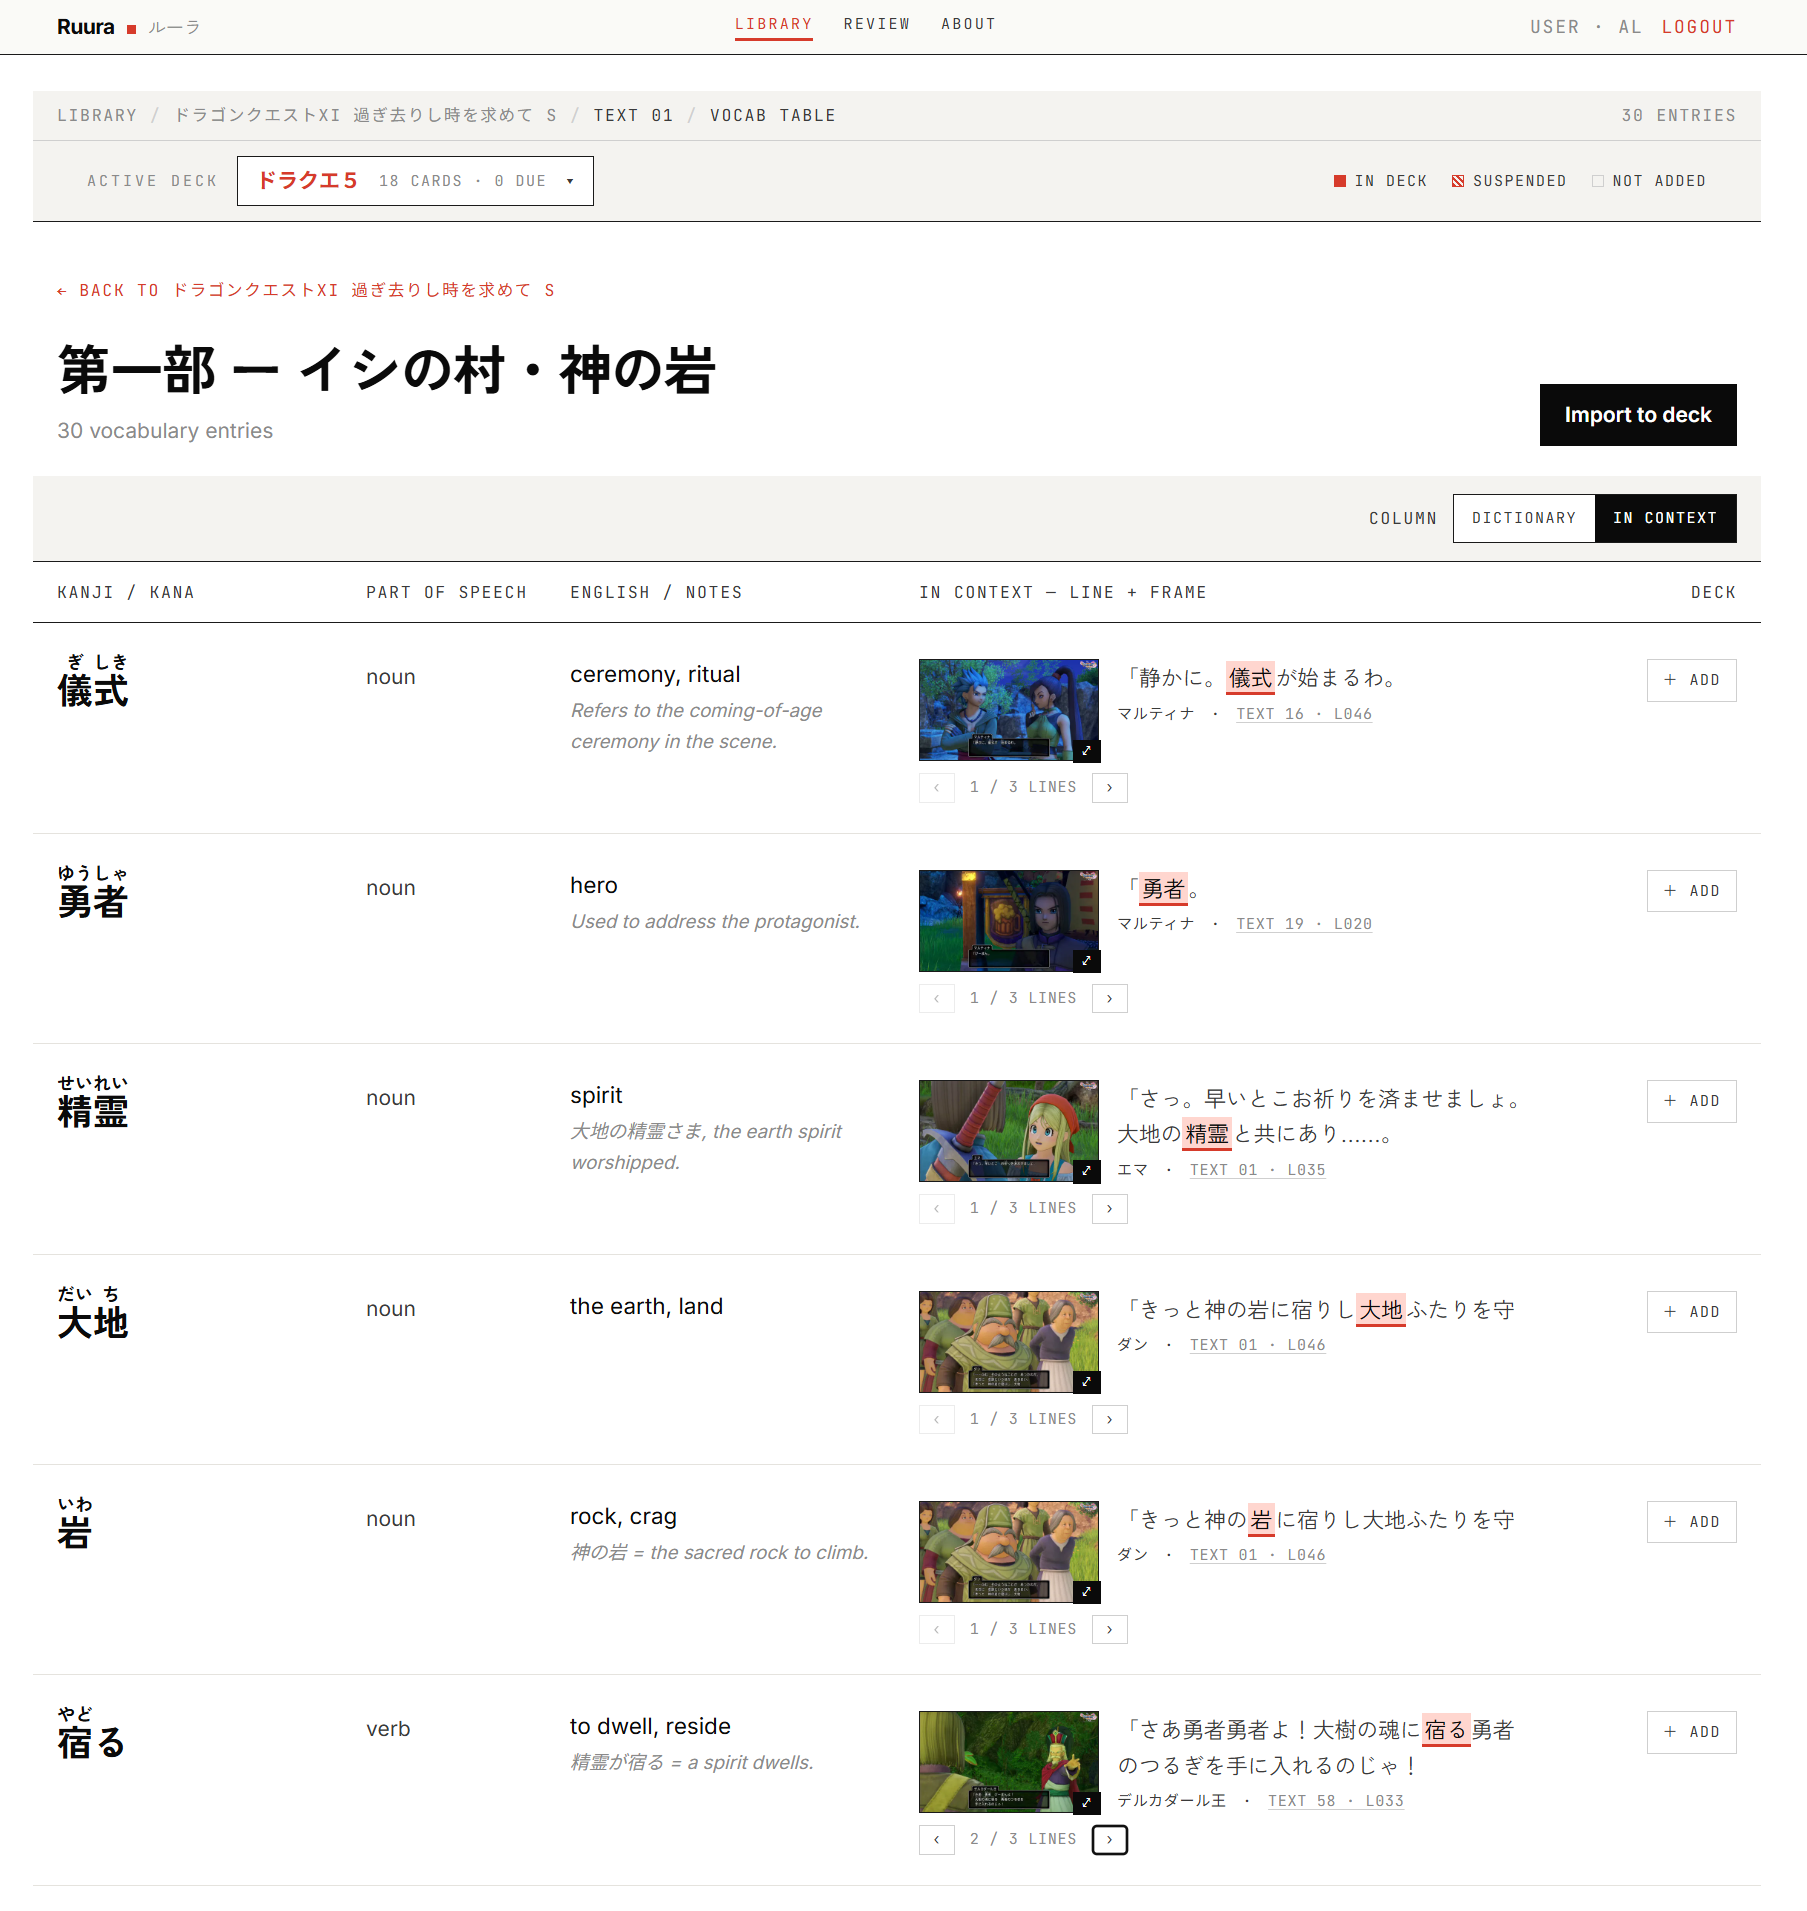Click the Kanji / Kana column header
The width and height of the screenshot is (1807, 1911).
point(126,593)
